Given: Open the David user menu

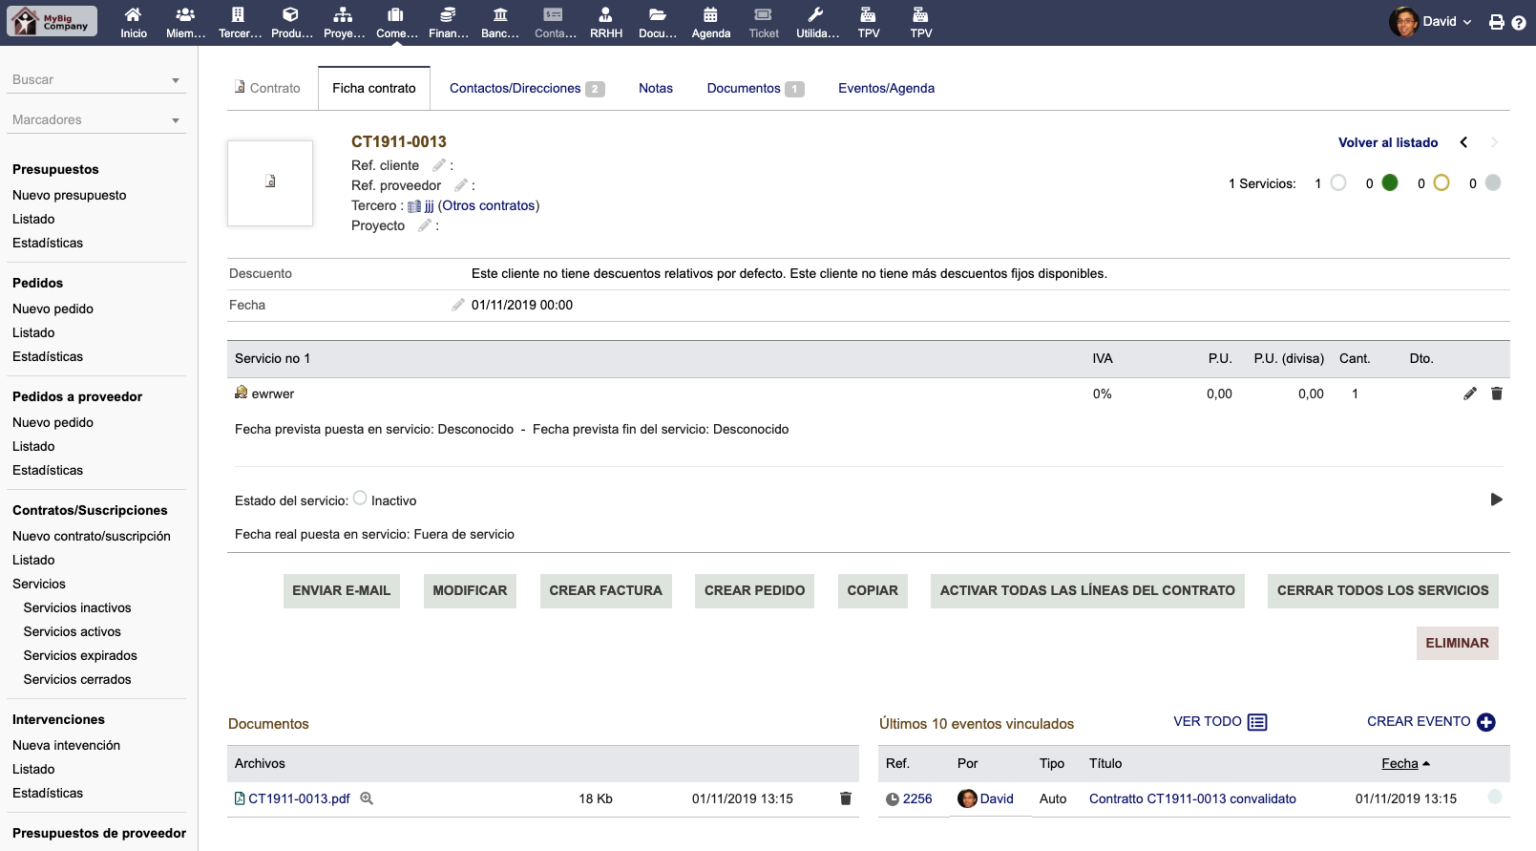Looking at the screenshot, I should [x=1430, y=21].
